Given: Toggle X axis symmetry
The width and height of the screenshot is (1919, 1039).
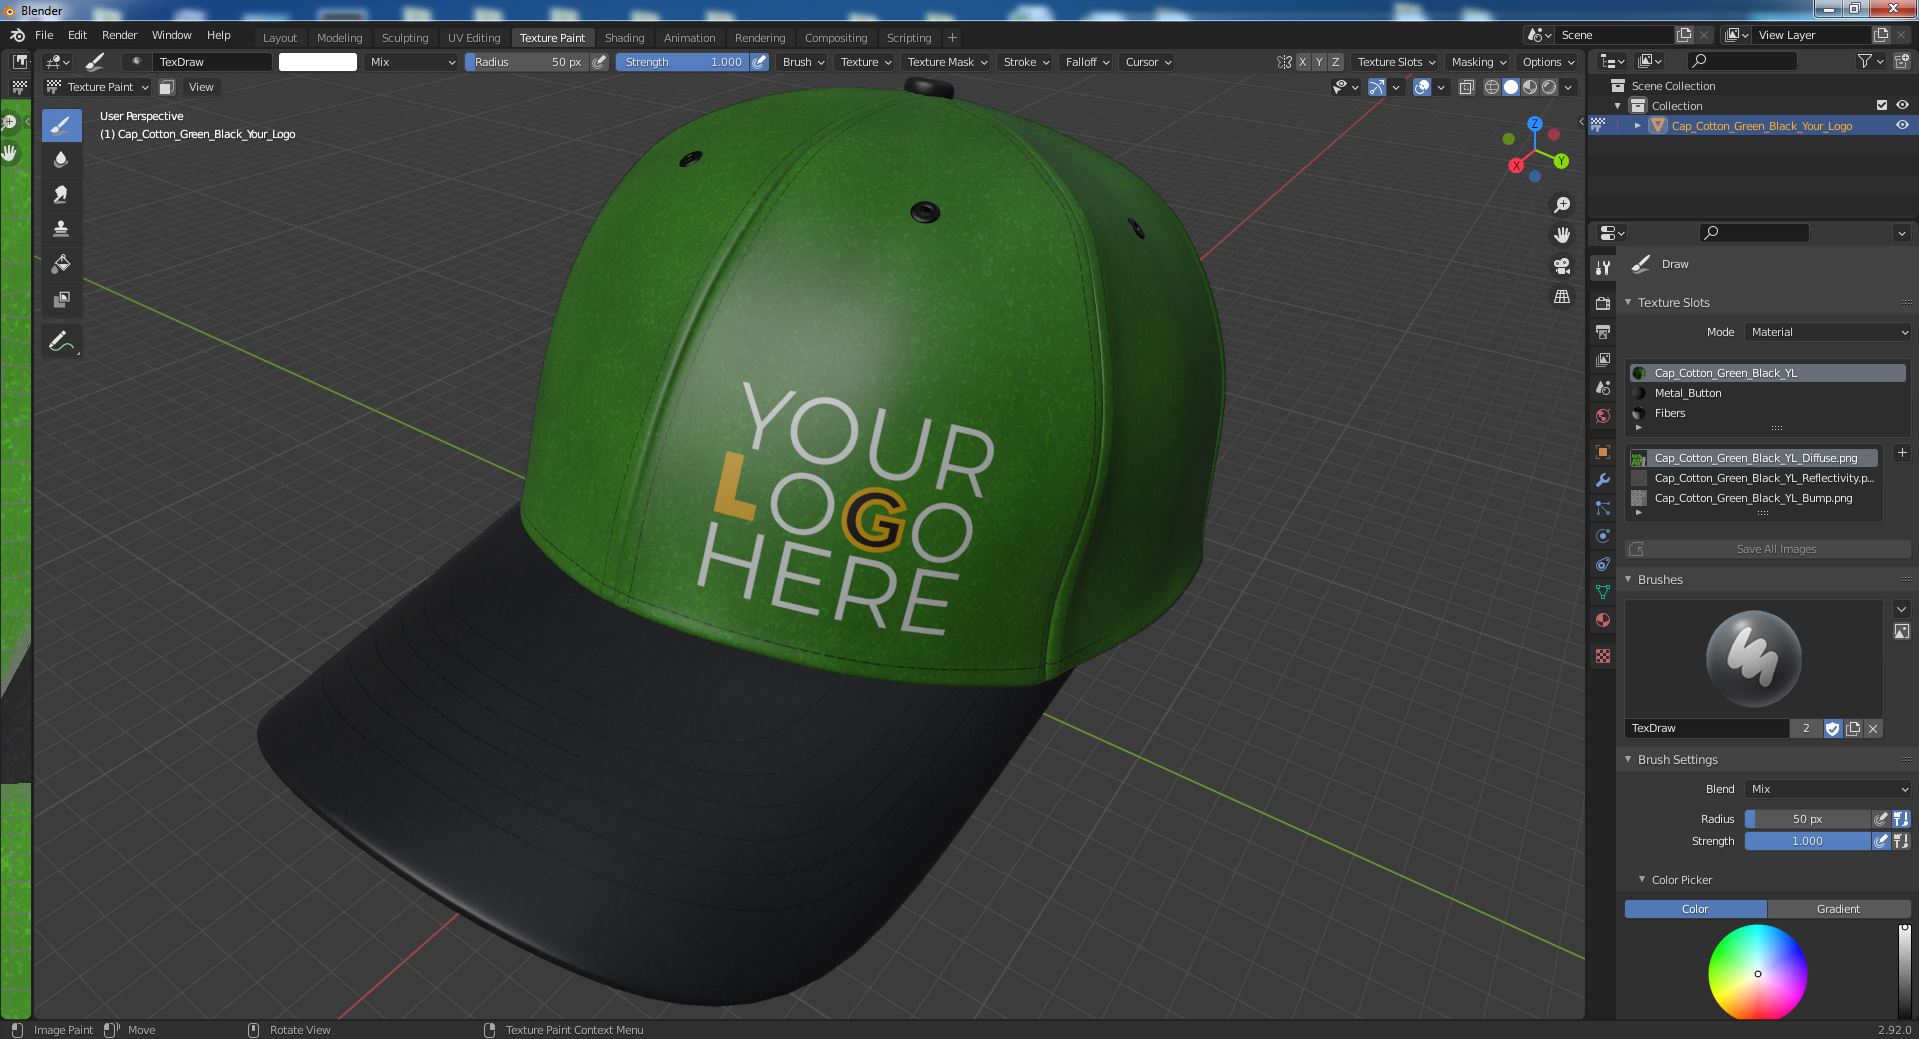Looking at the screenshot, I should pos(1303,62).
